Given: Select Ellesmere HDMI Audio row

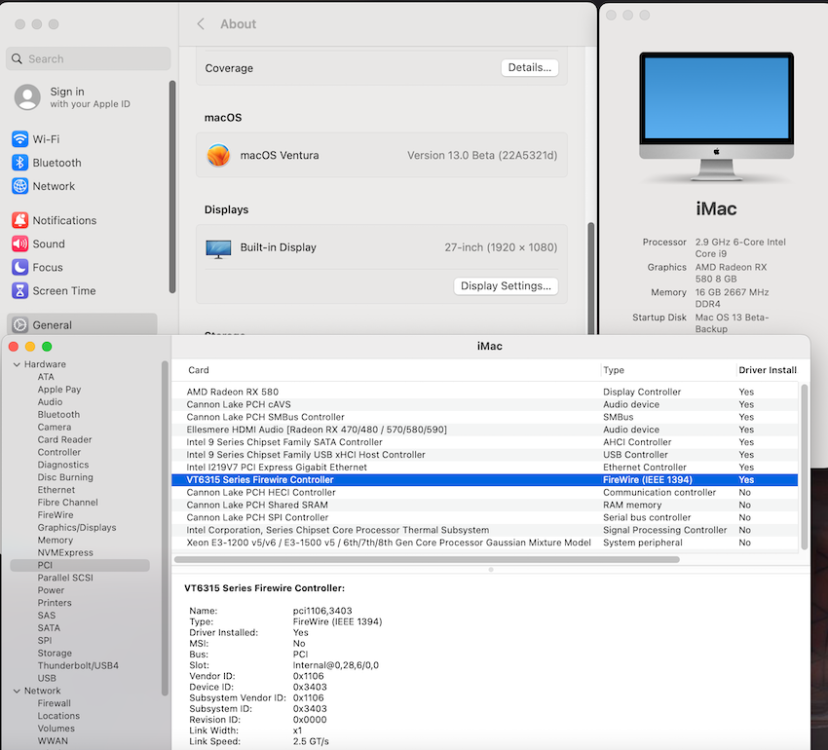Looking at the screenshot, I should coord(485,429).
